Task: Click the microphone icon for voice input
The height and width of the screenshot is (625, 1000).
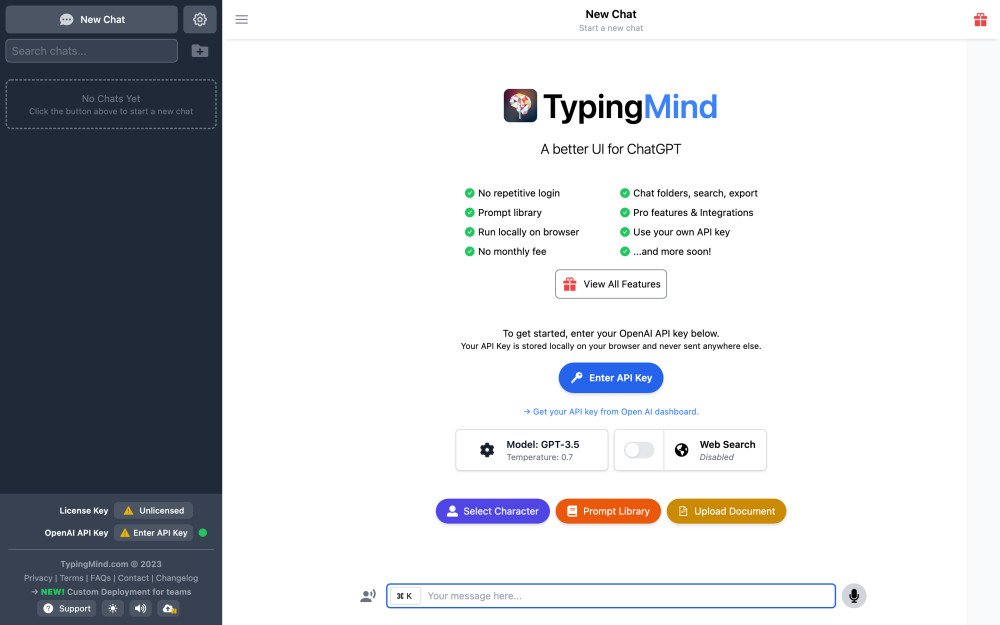Action: coord(853,595)
